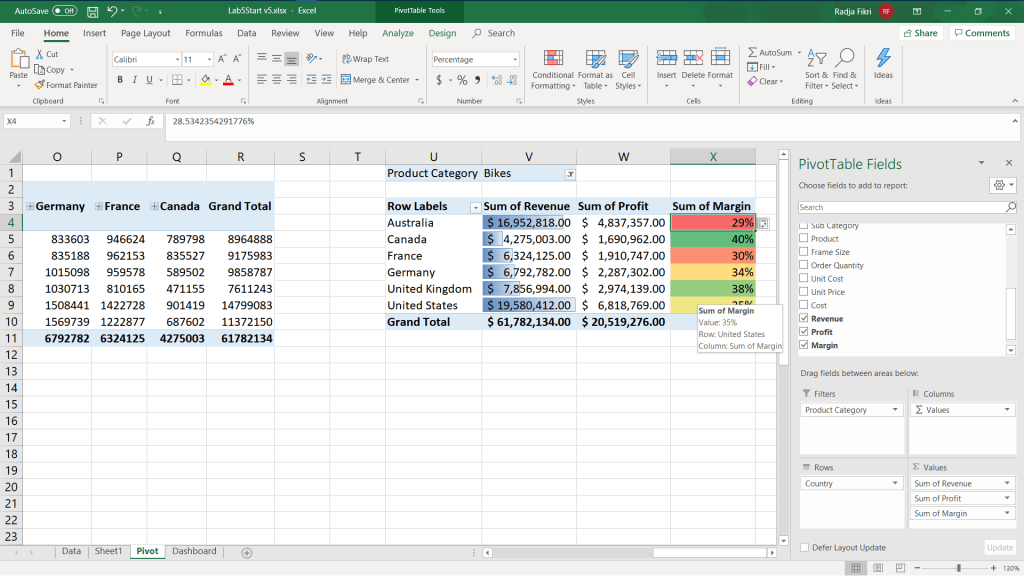This screenshot has width=1024, height=576.
Task: Enable the Defer Layout Update checkbox
Action: pos(805,547)
